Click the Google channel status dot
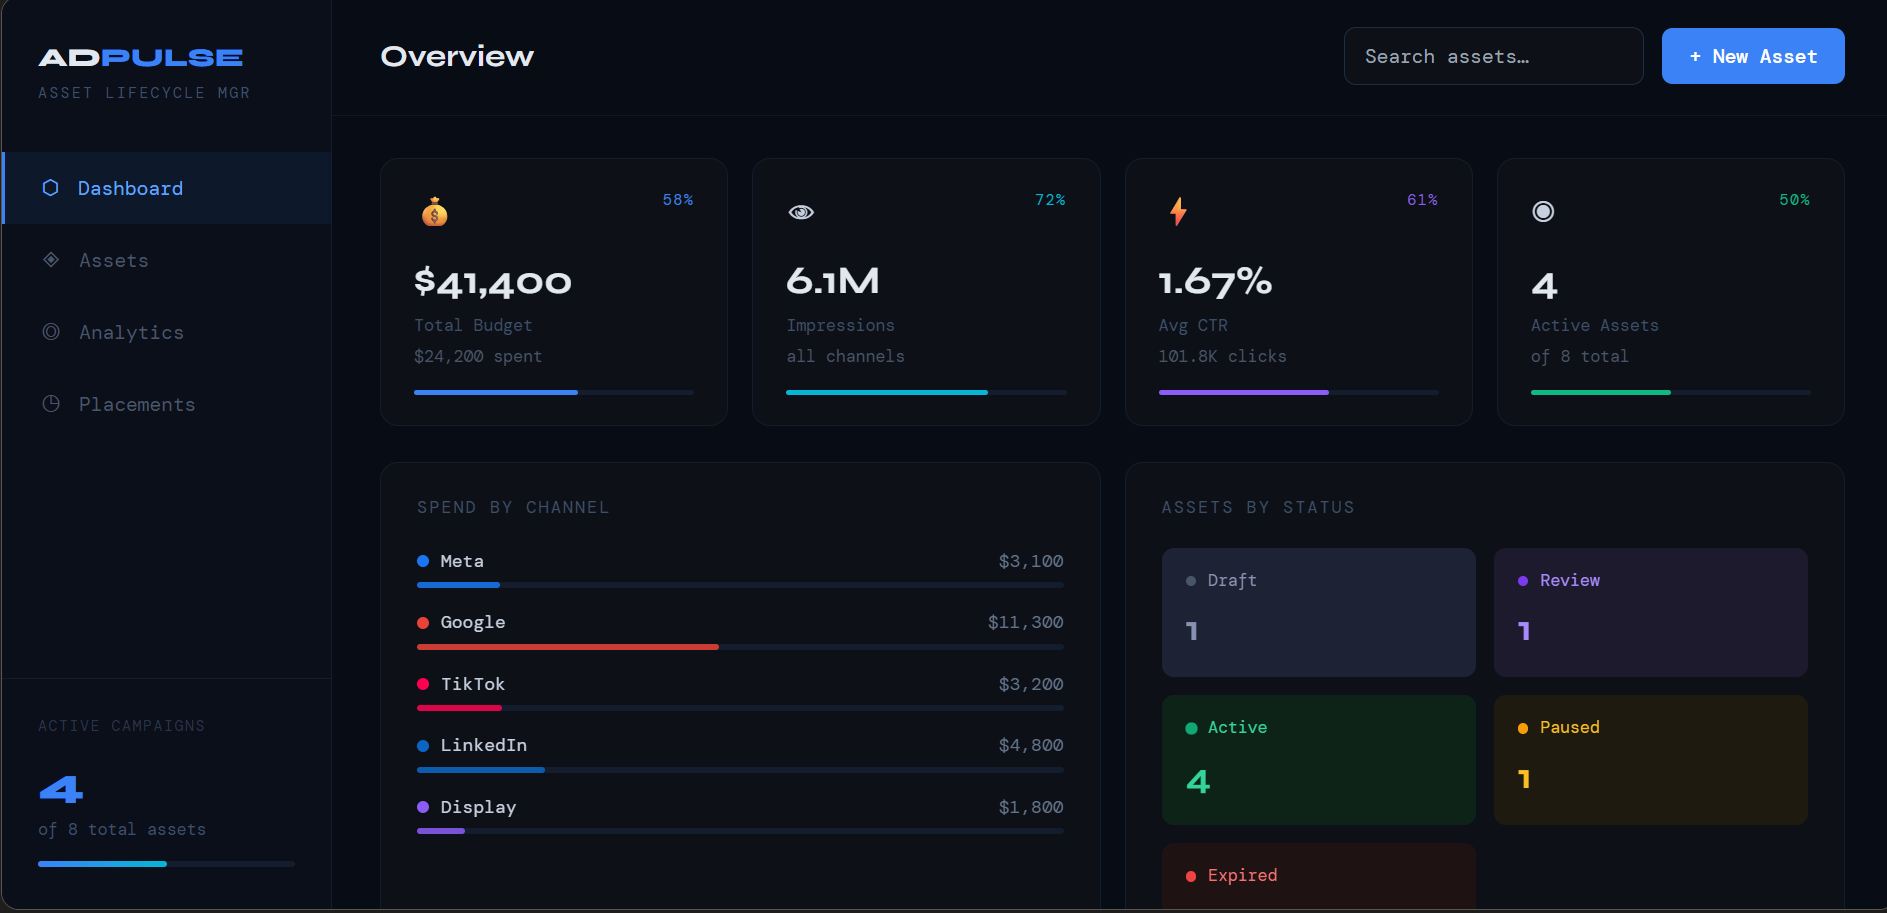Screen dimensions: 1887x913 tap(422, 622)
